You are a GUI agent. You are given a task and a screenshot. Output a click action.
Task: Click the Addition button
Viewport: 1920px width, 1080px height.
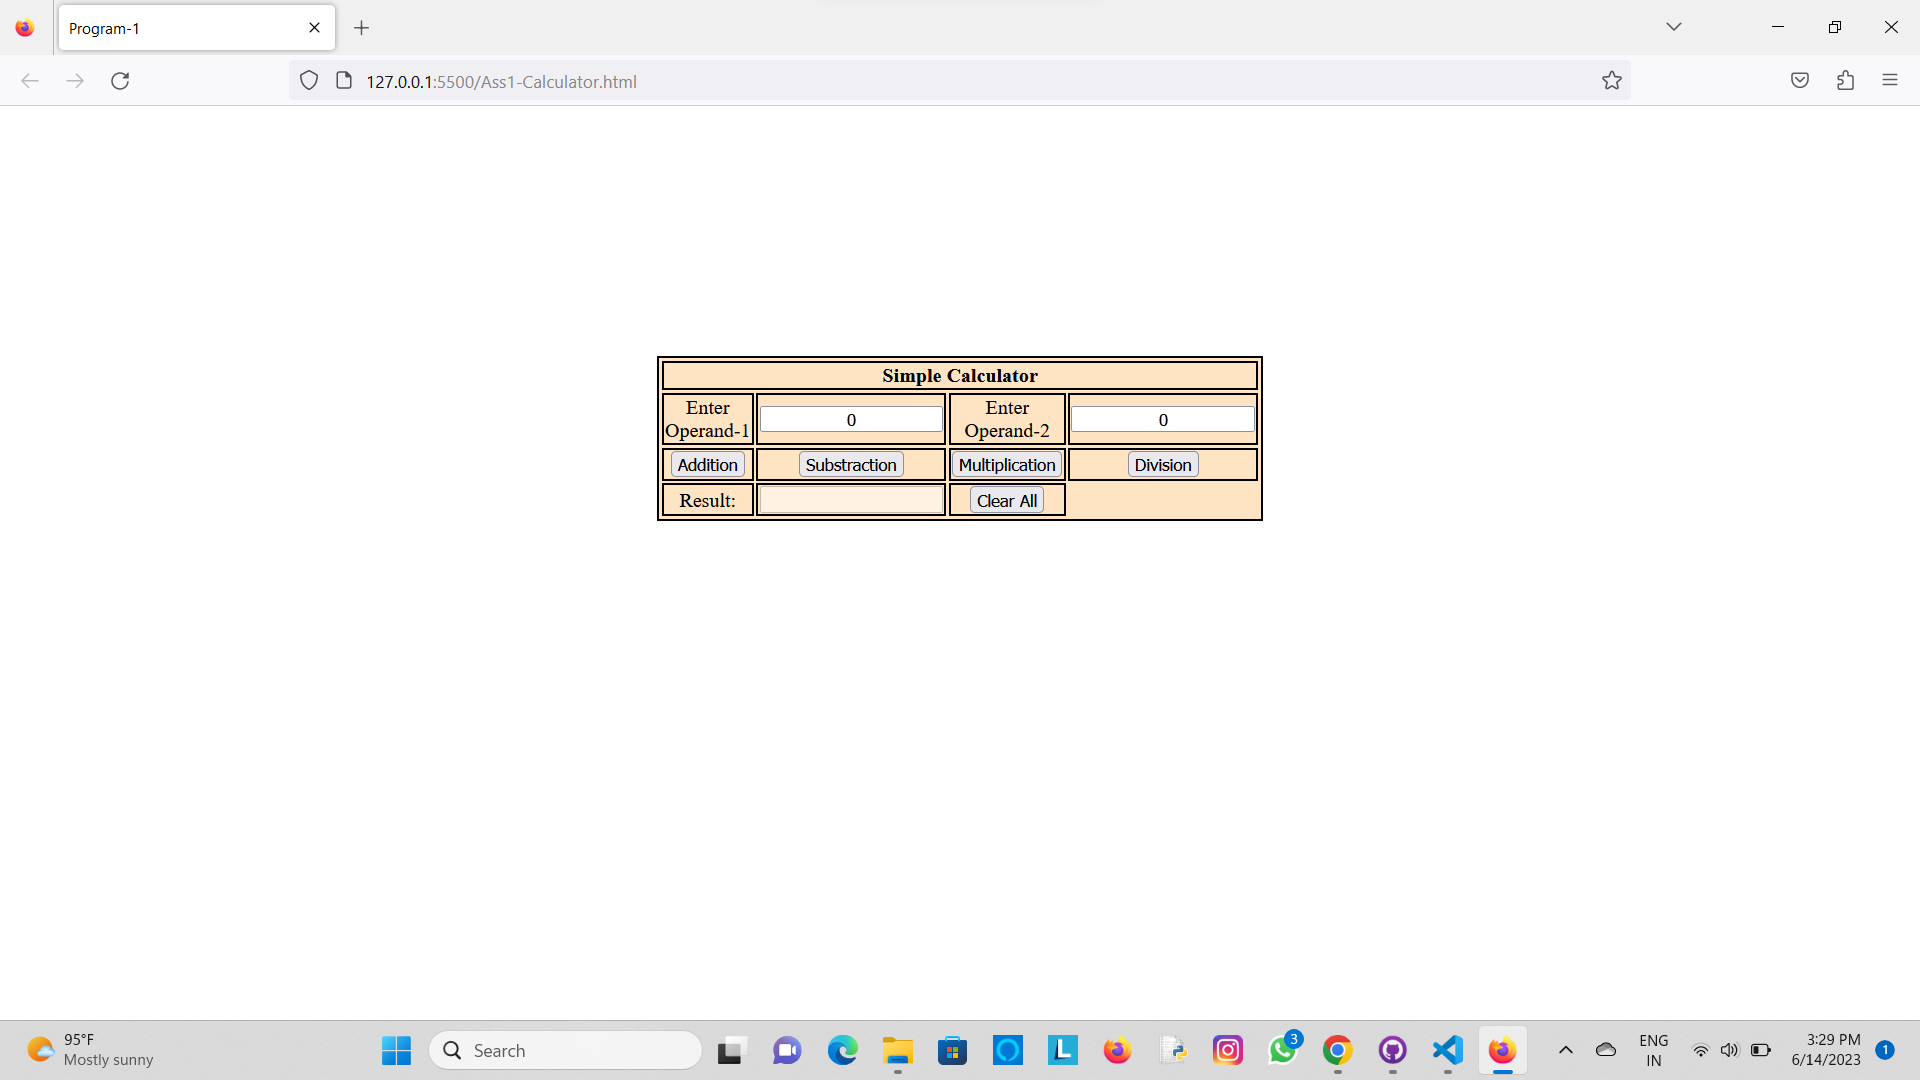pyautogui.click(x=707, y=464)
